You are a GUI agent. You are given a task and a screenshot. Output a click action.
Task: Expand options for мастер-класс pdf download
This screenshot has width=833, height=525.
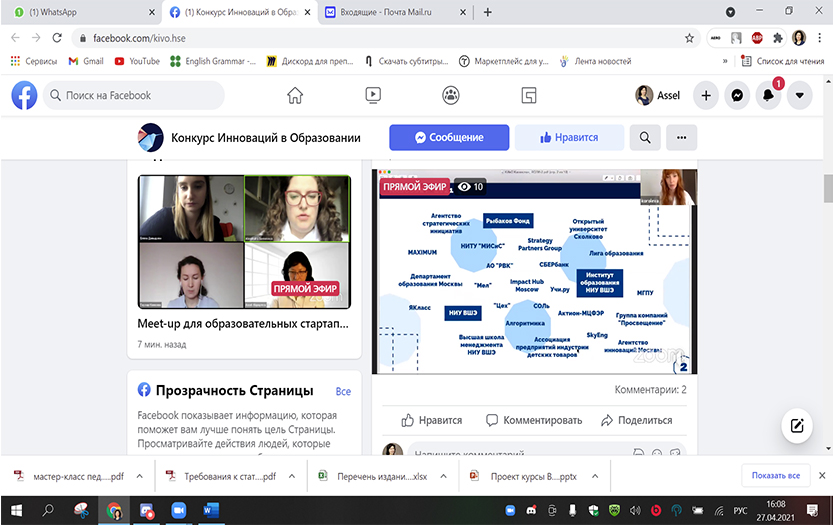(x=139, y=476)
